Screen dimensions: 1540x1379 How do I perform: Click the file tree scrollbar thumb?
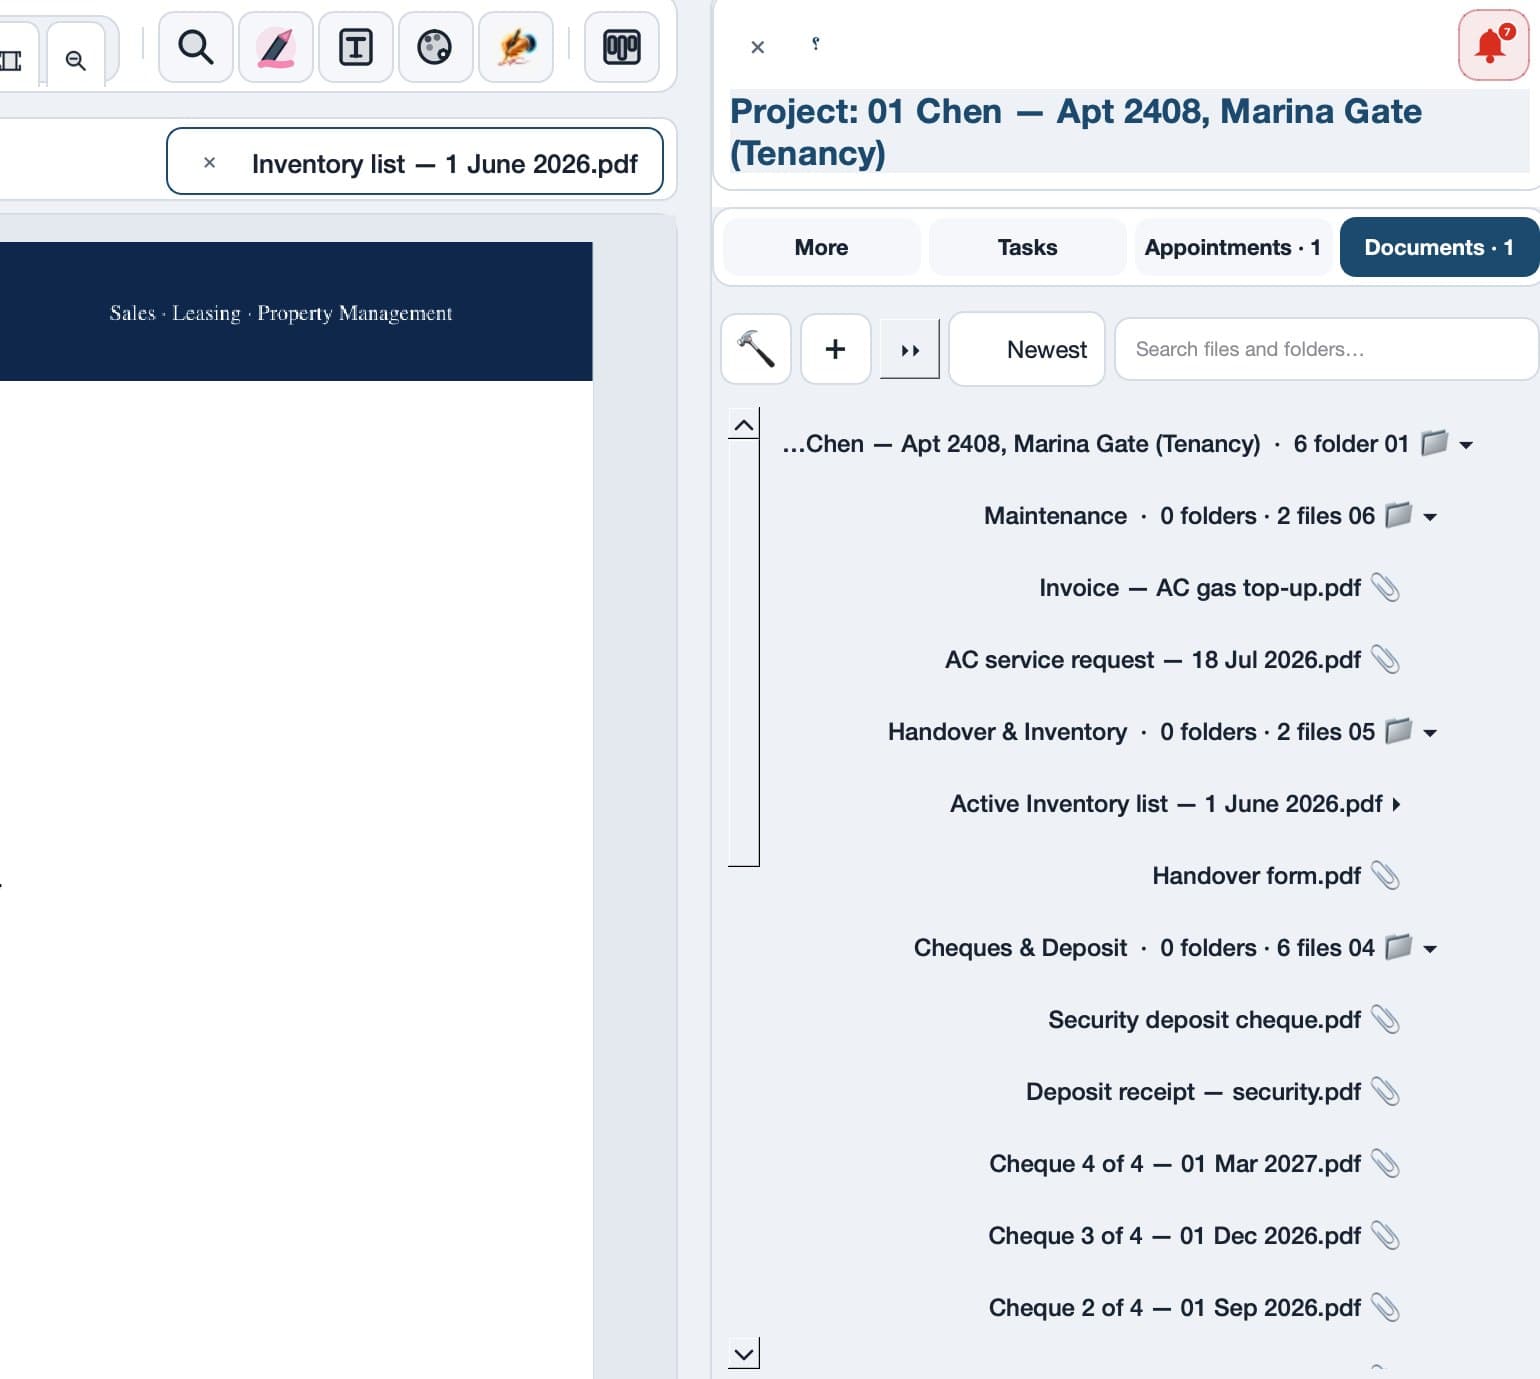pyautogui.click(x=744, y=652)
